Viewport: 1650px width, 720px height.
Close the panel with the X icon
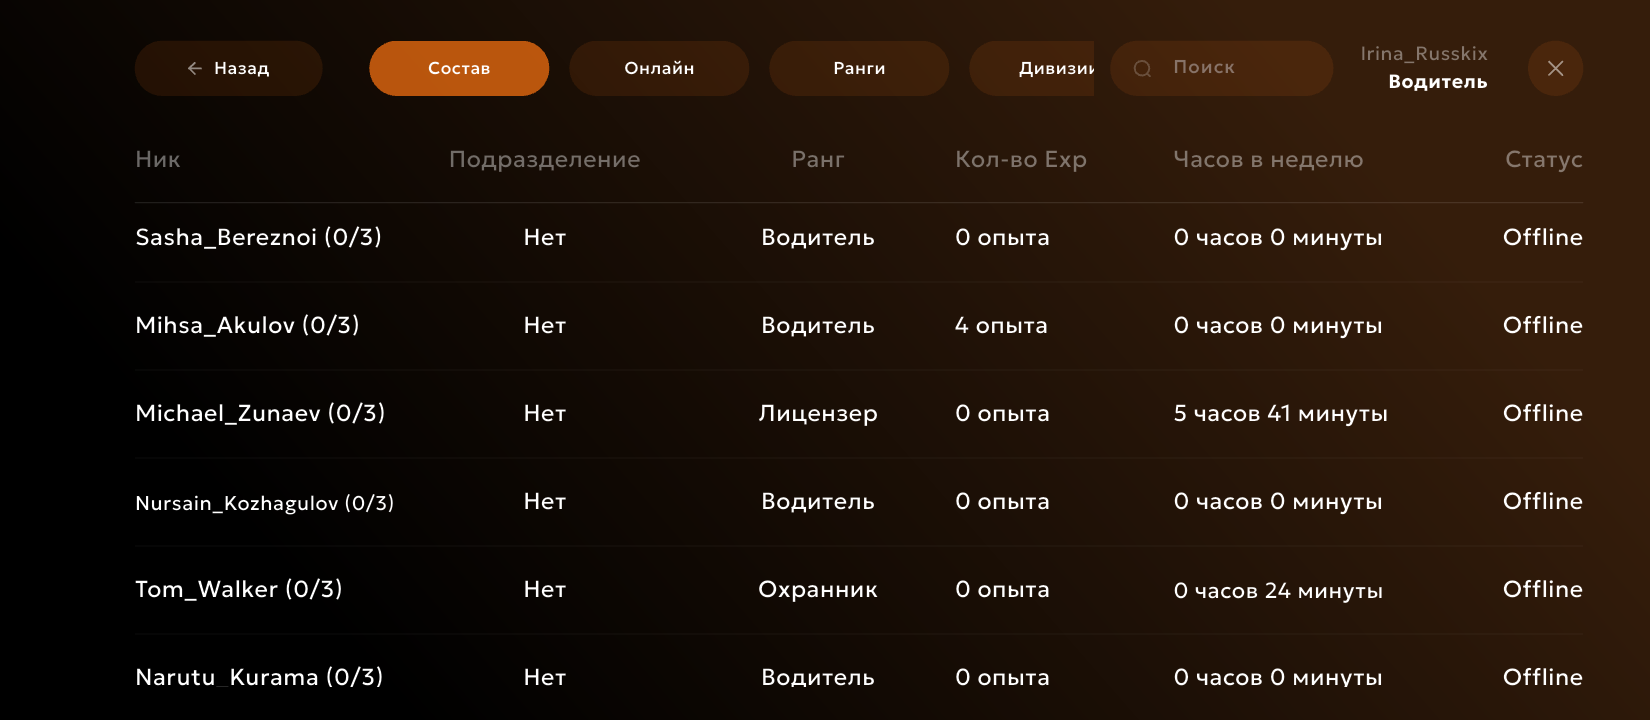[1555, 68]
